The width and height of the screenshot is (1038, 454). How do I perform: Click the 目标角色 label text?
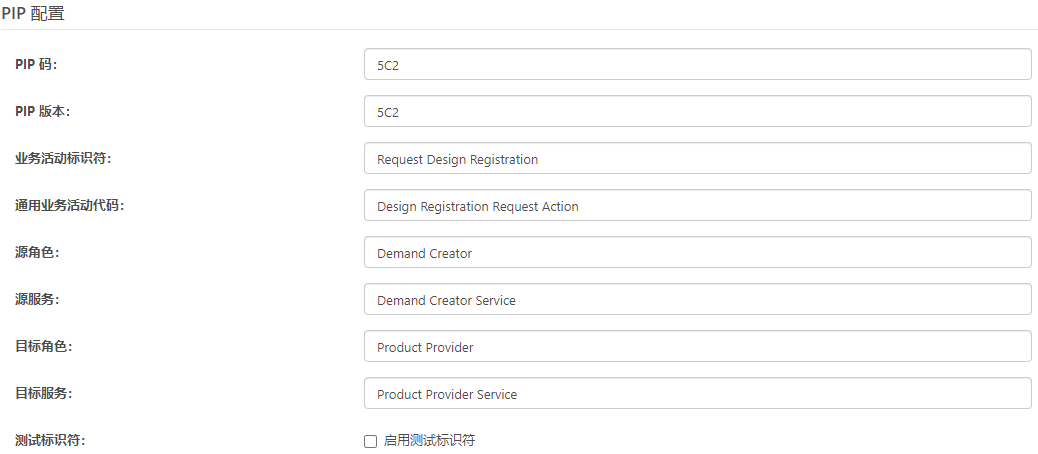(43, 347)
